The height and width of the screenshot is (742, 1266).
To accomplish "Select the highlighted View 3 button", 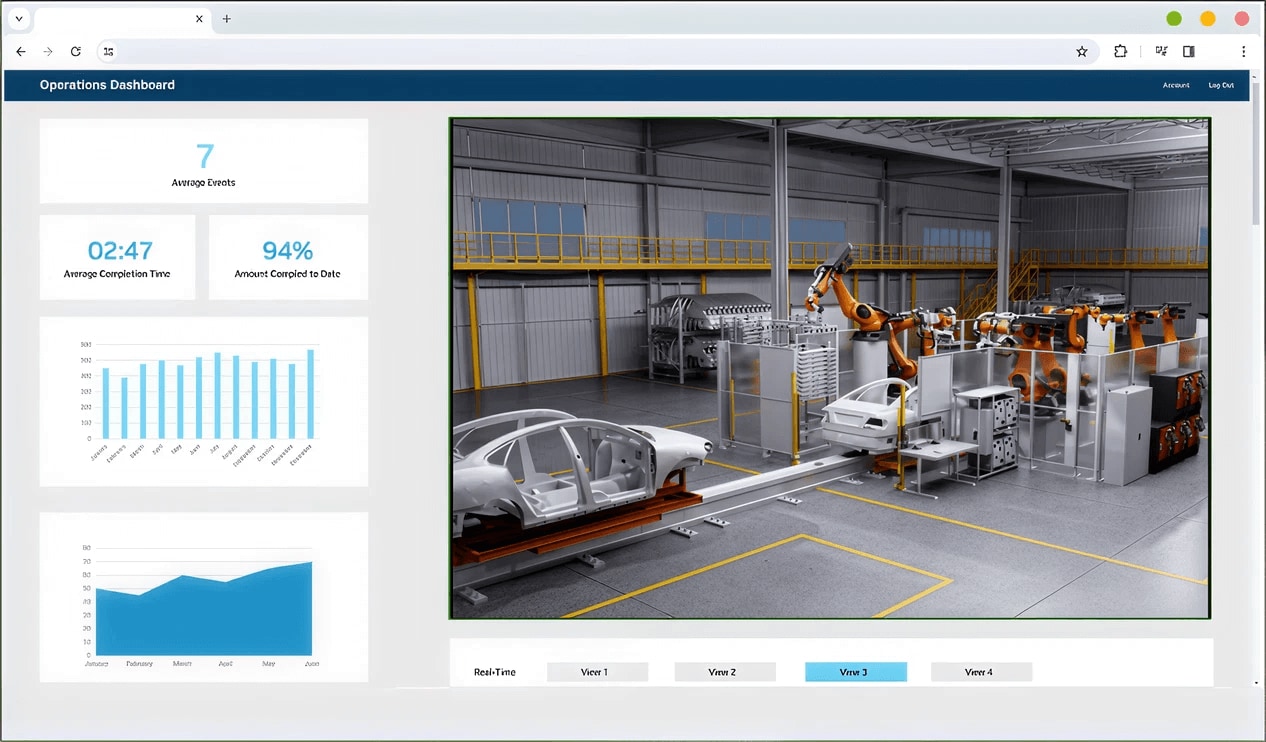I will point(855,672).
